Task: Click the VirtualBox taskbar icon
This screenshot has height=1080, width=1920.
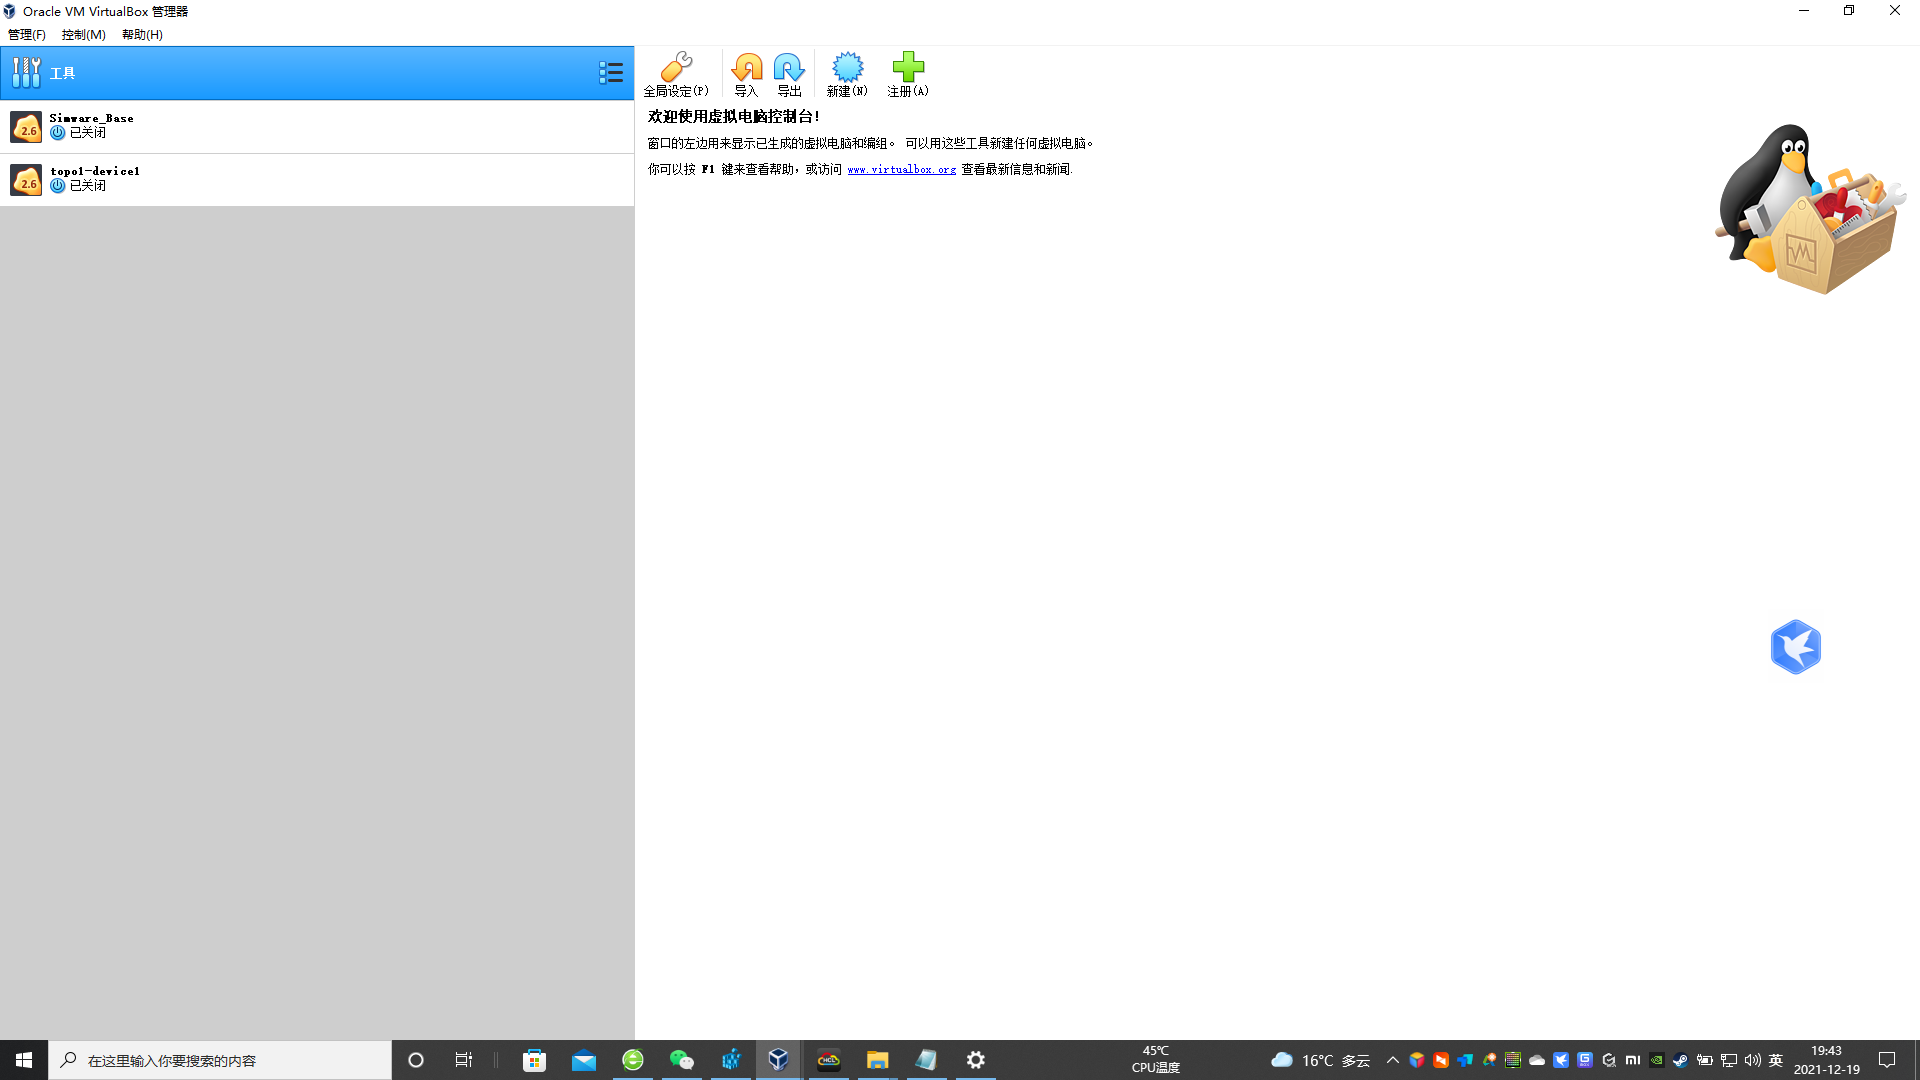Action: [x=778, y=1060]
